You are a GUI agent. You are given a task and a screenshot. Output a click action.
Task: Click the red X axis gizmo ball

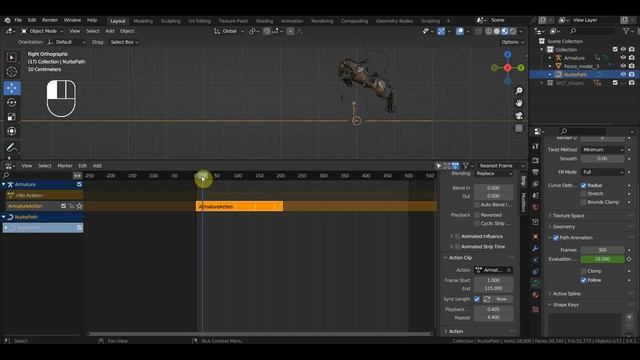[x=507, y=68]
